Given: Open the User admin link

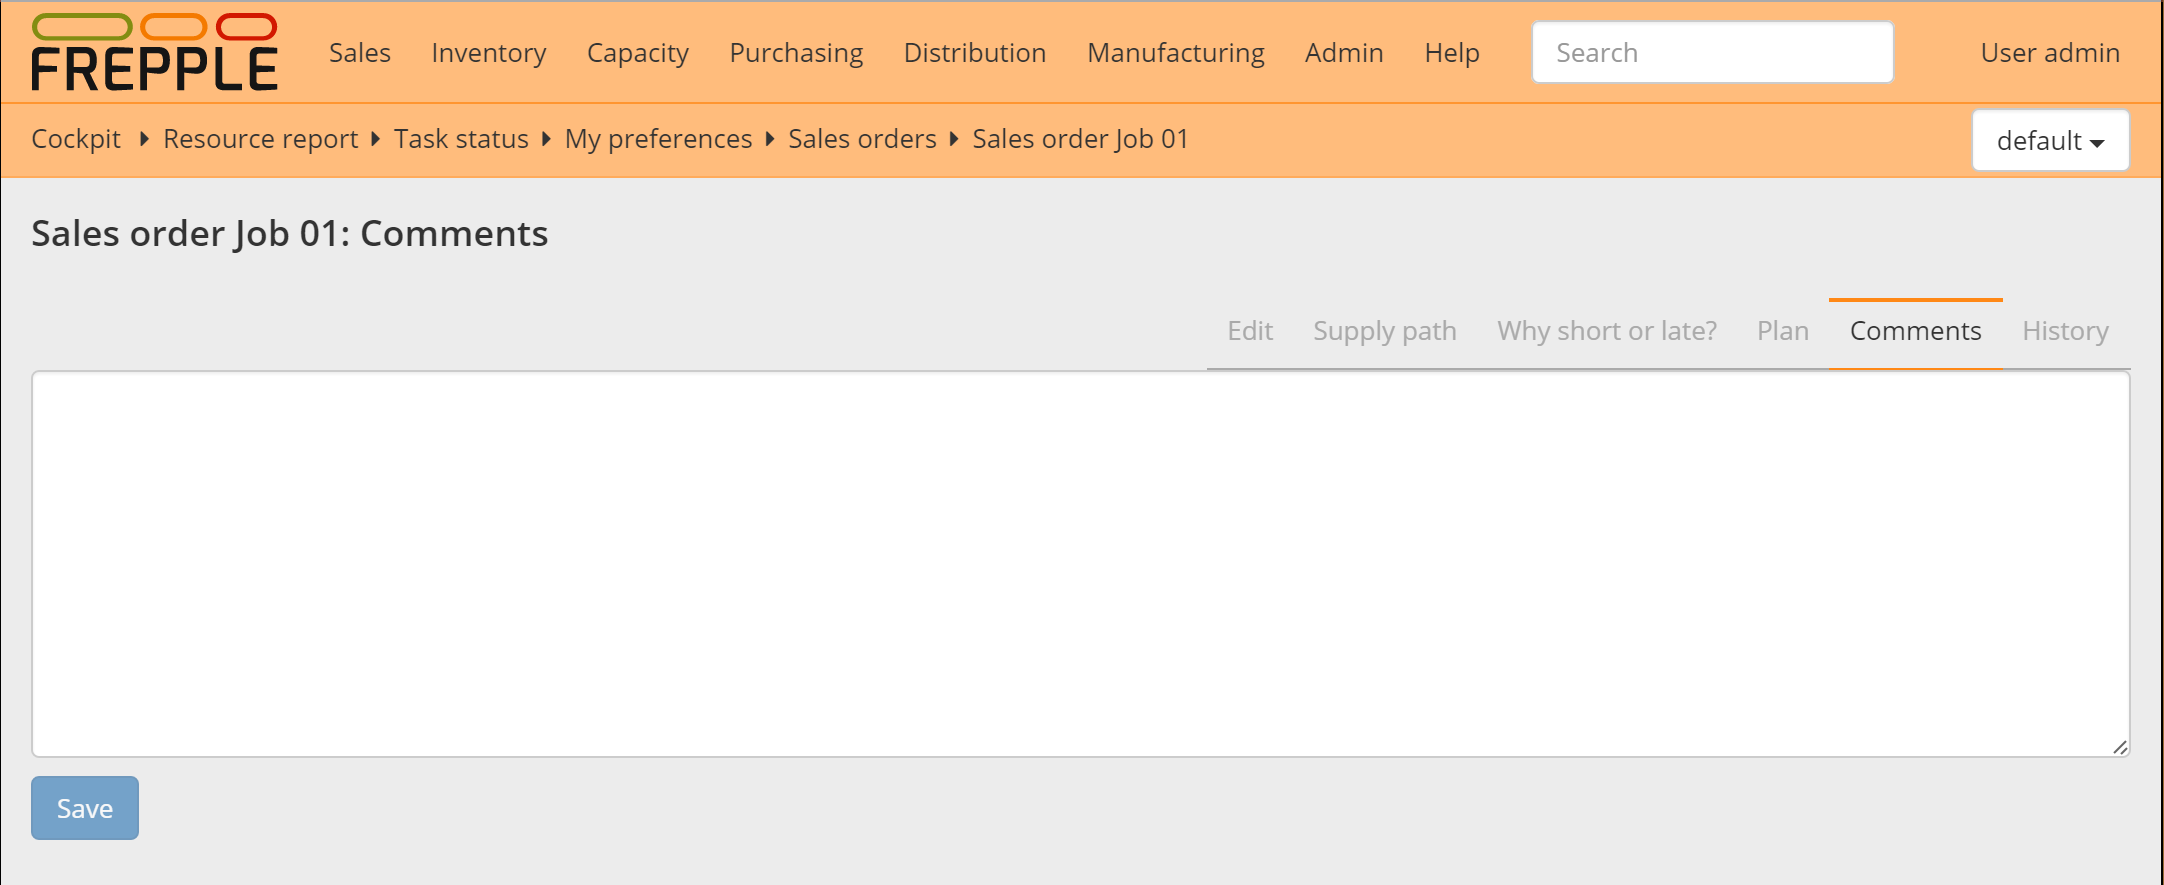Looking at the screenshot, I should pos(2050,53).
